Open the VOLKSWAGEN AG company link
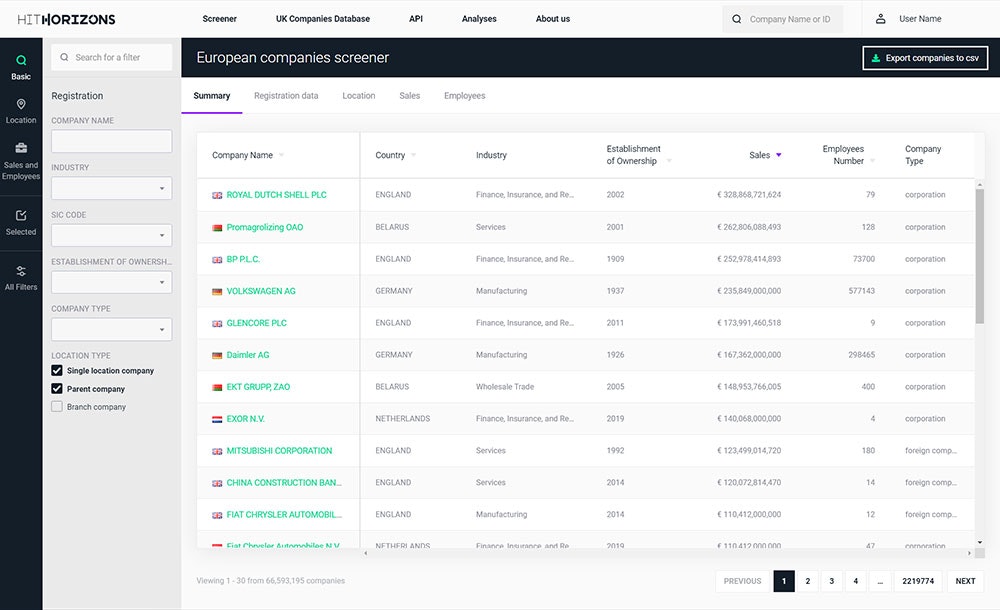 [261, 291]
